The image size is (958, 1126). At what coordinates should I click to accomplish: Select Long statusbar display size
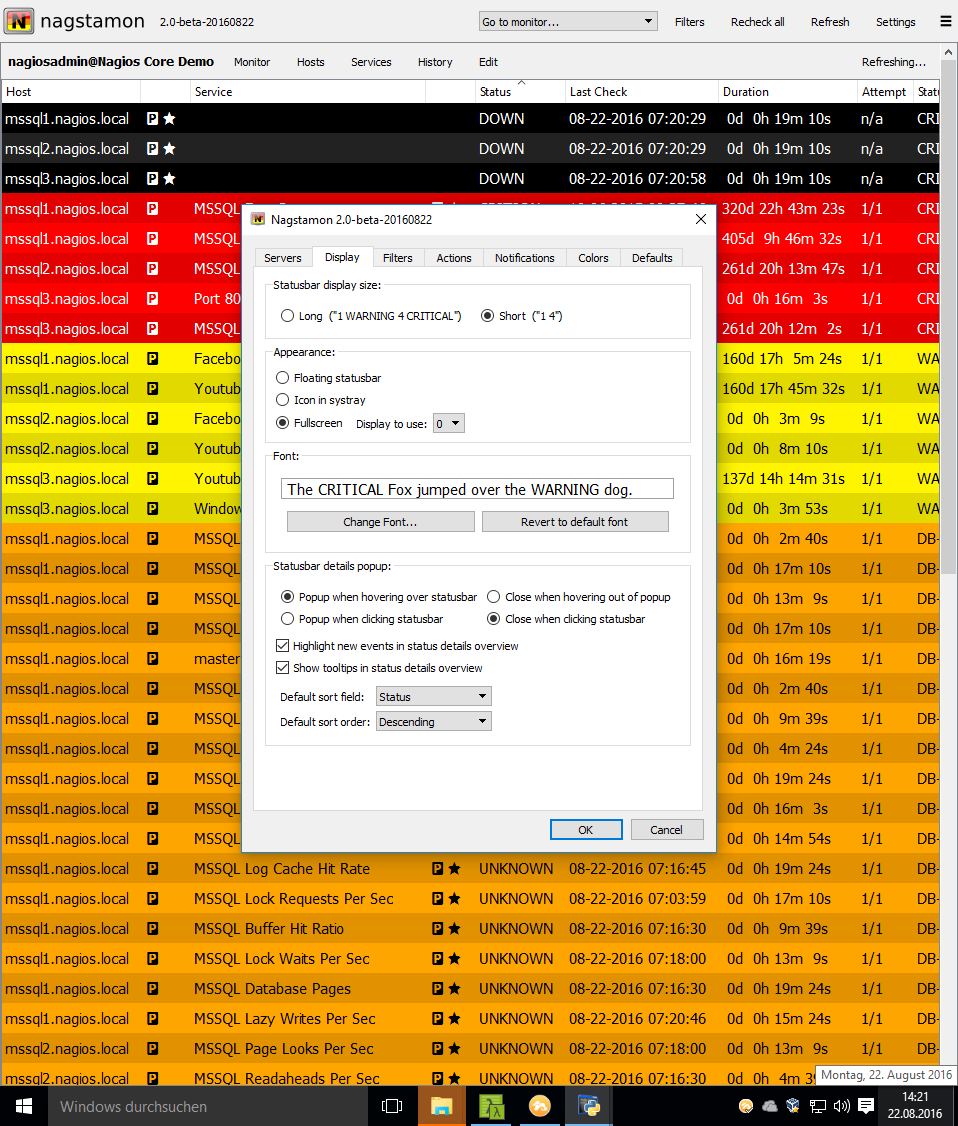click(x=287, y=316)
